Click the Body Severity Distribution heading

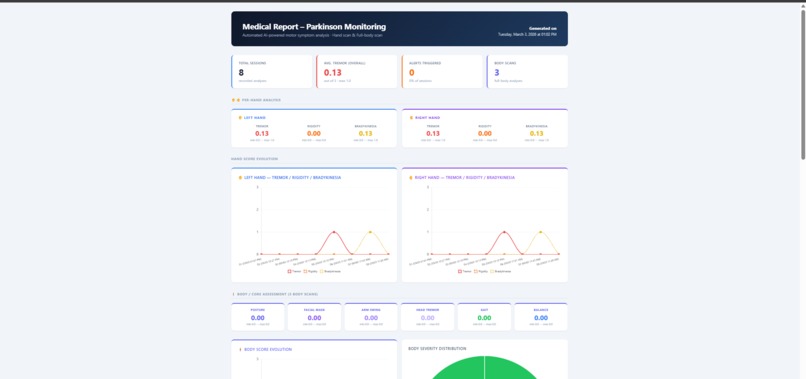(437, 349)
